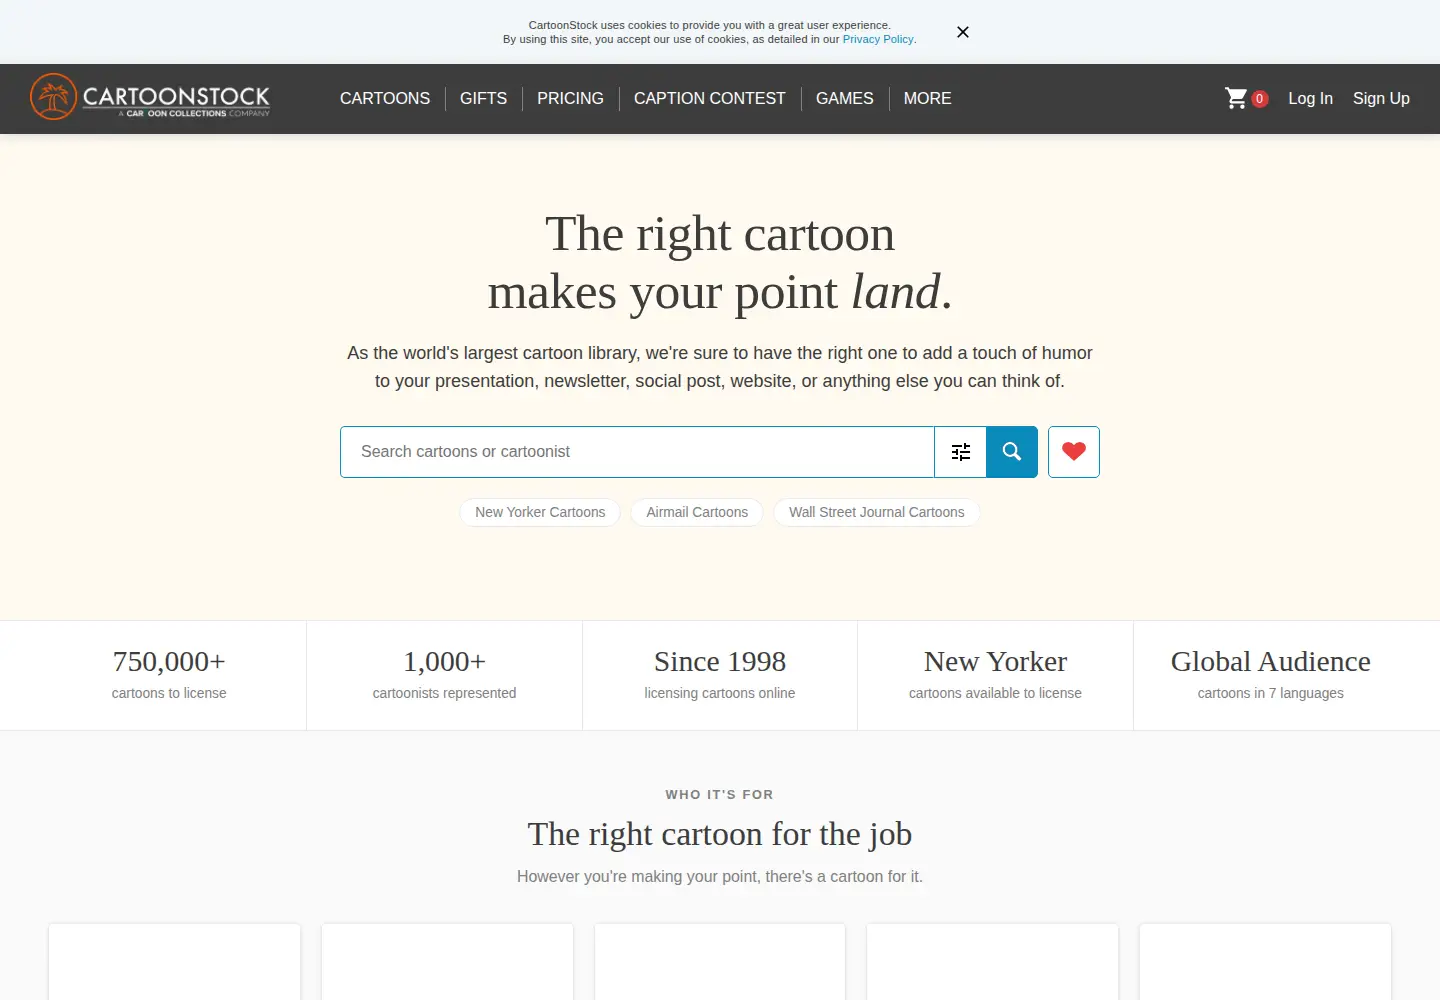
Task: Open the Pricing page
Action: 570,98
